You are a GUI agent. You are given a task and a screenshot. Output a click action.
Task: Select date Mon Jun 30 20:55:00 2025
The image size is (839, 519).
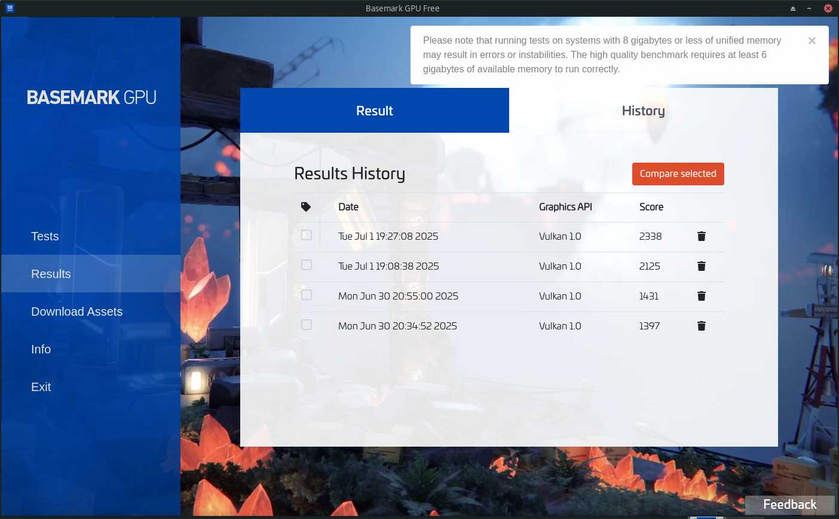click(x=398, y=296)
